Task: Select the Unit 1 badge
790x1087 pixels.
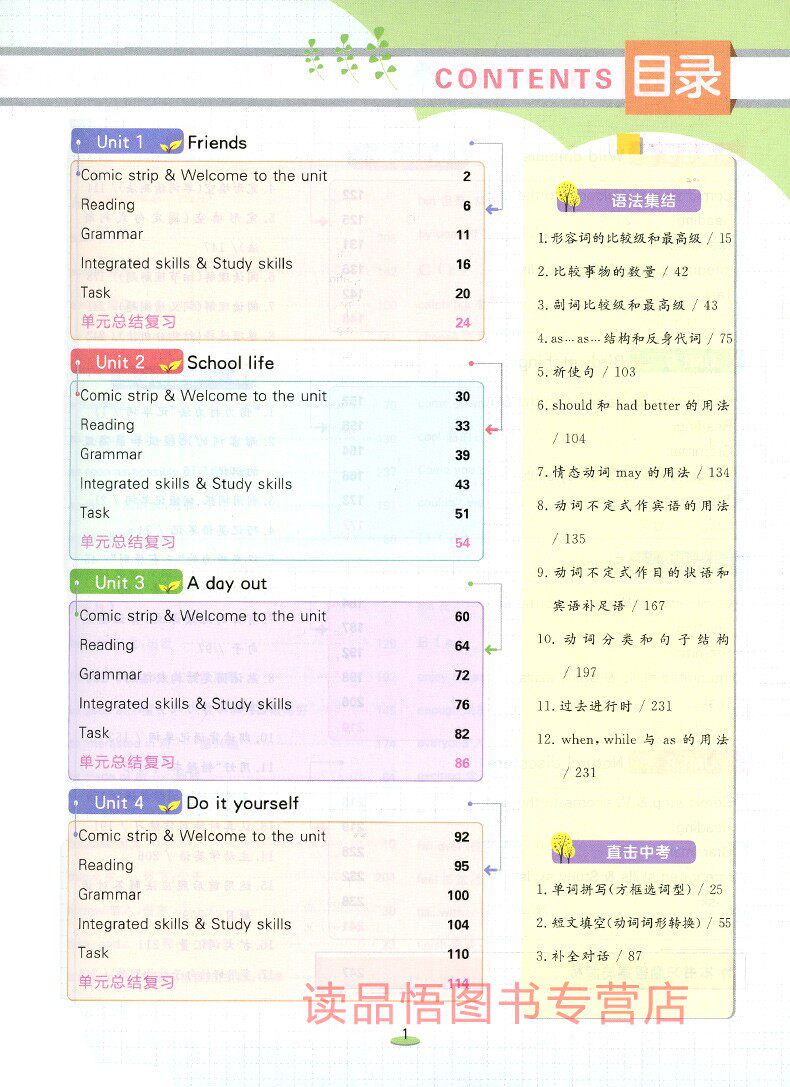Action: pyautogui.click(x=127, y=142)
